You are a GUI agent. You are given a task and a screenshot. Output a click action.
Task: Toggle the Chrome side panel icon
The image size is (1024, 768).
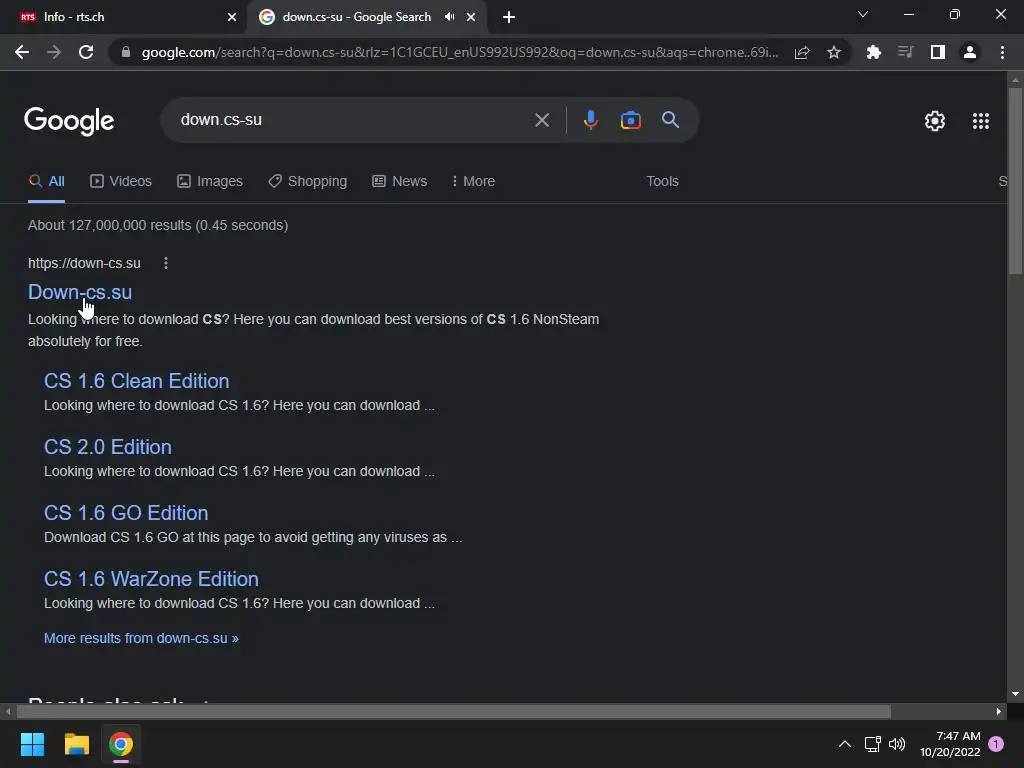(x=937, y=52)
